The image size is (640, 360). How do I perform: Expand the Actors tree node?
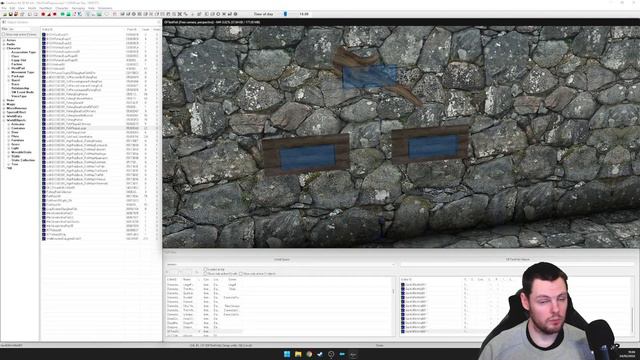pyautogui.click(x=4, y=40)
